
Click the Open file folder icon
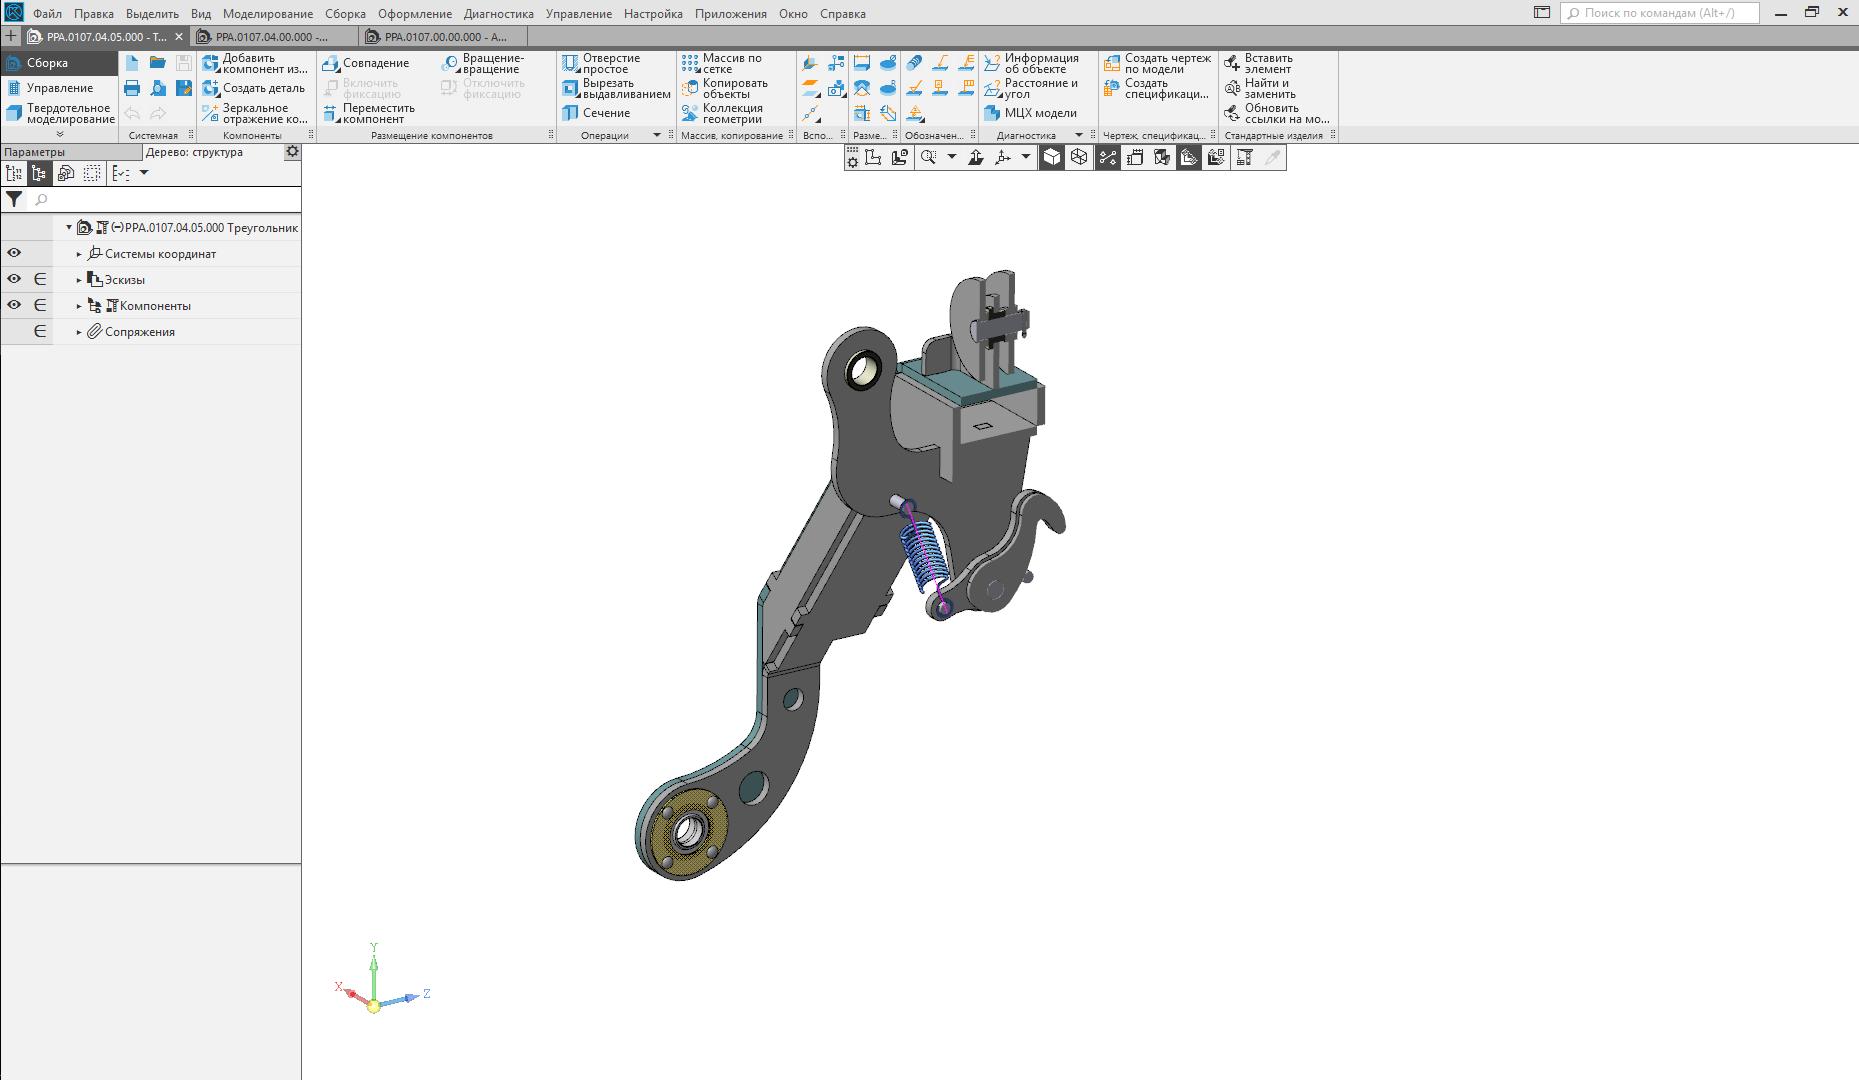tap(157, 63)
